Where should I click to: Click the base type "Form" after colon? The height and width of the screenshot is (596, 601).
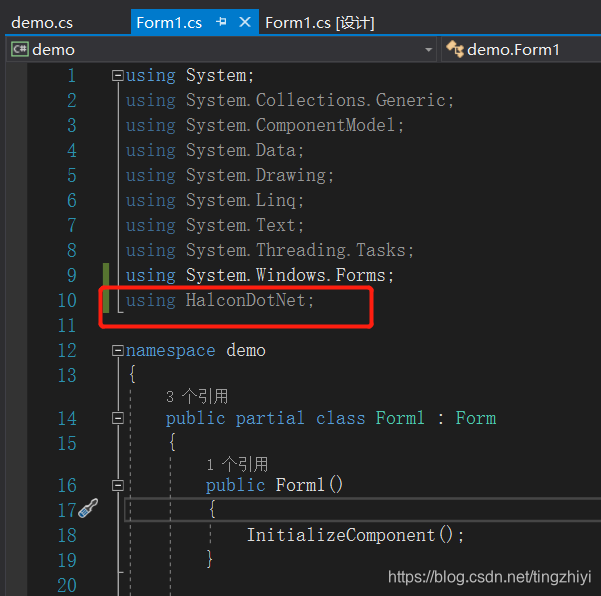pyautogui.click(x=476, y=418)
